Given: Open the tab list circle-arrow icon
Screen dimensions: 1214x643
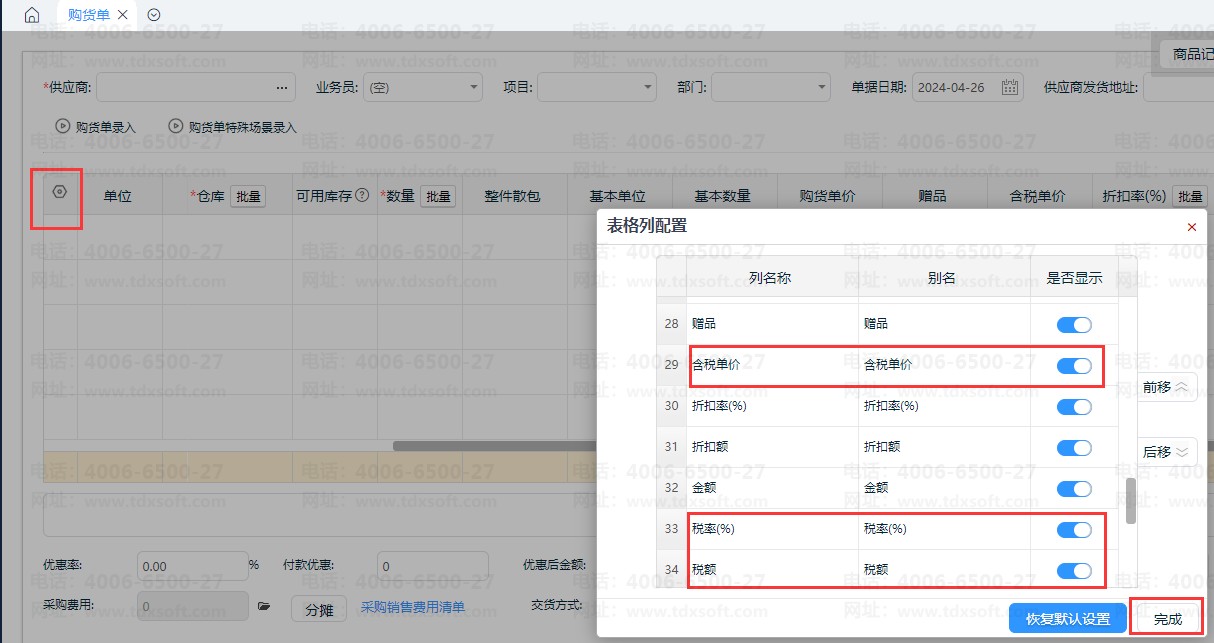Looking at the screenshot, I should 153,15.
